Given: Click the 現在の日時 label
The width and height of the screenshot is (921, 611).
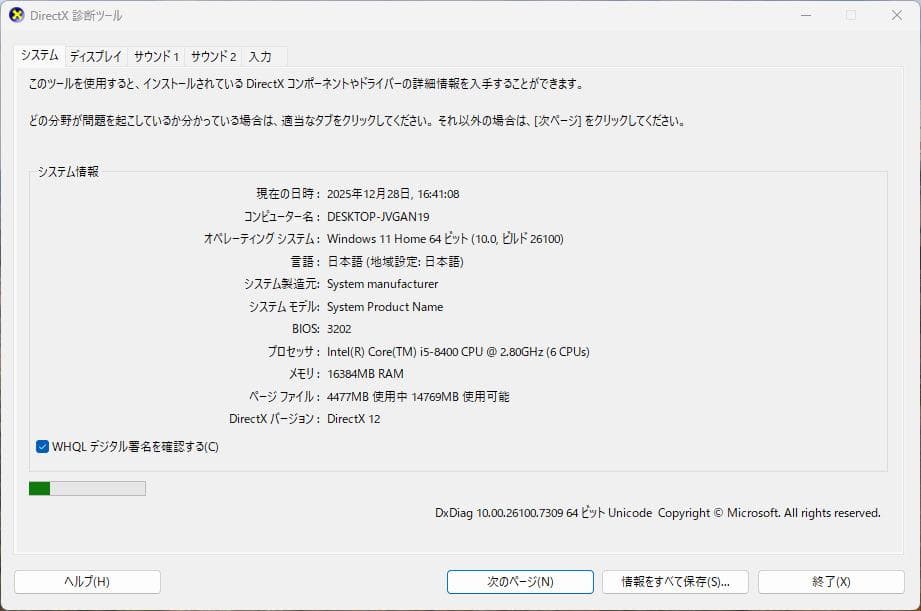Looking at the screenshot, I should 288,194.
